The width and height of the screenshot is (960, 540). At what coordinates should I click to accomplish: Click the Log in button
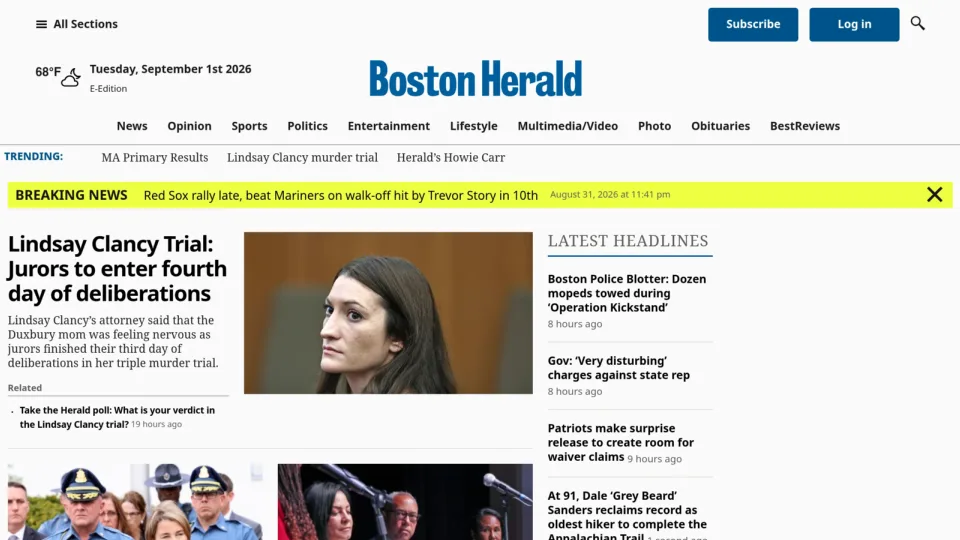coord(854,24)
